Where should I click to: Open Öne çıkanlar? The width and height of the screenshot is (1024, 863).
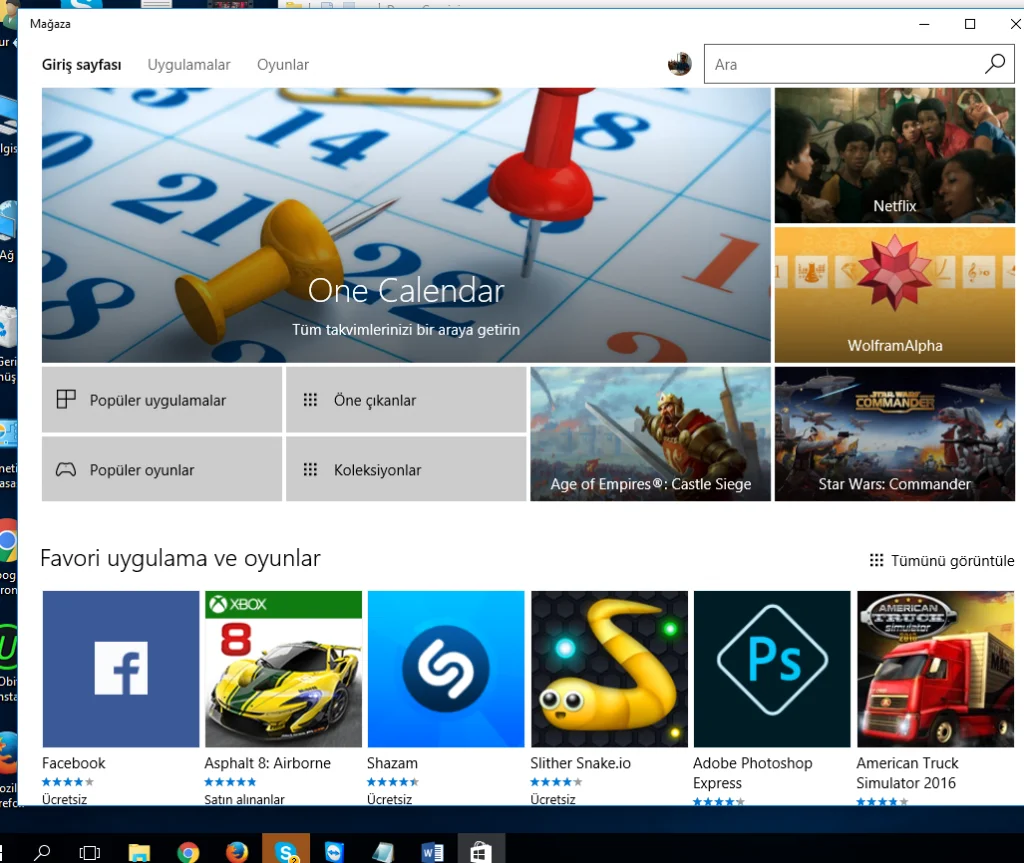[x=406, y=399]
